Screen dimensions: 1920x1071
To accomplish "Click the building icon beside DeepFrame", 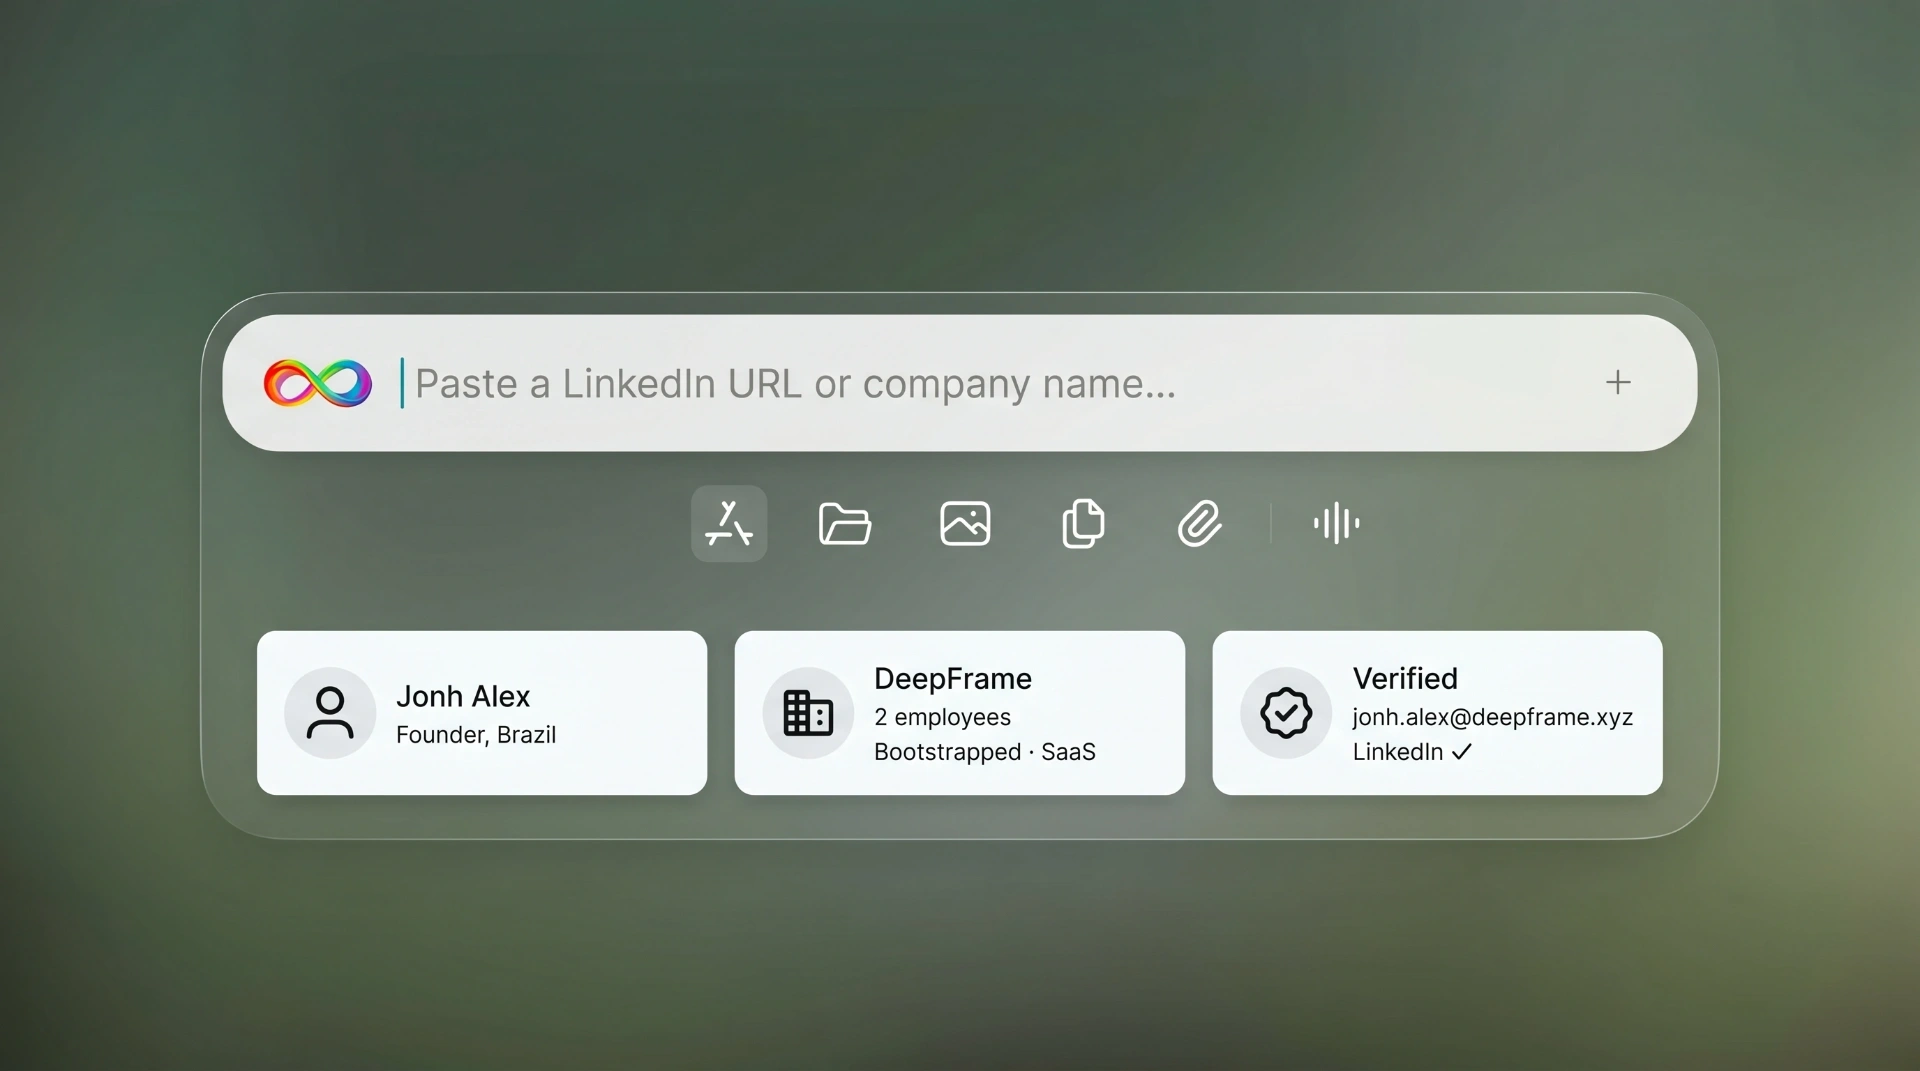I will click(x=808, y=713).
